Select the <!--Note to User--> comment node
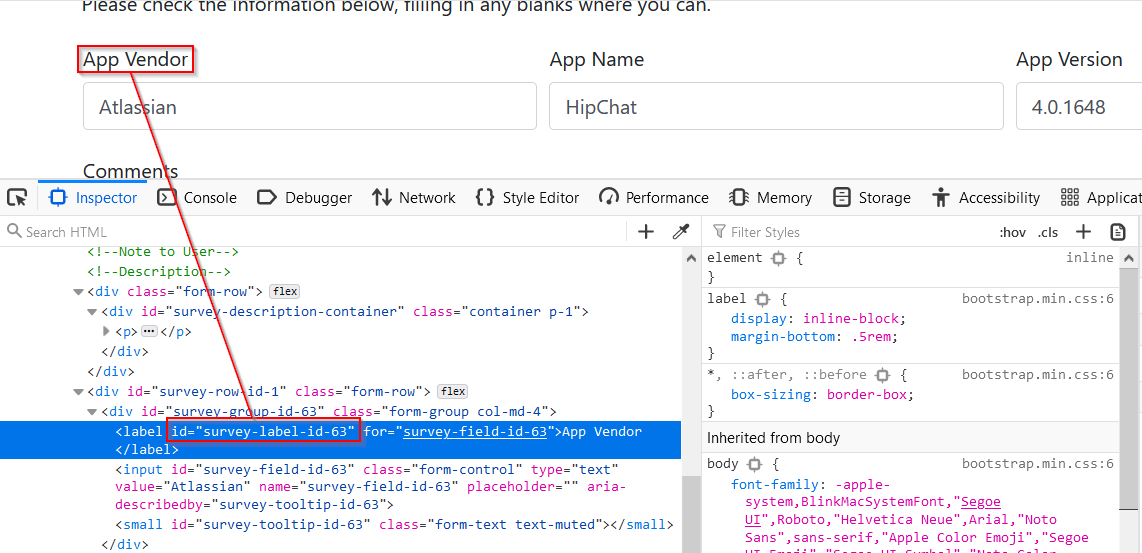 (x=163, y=251)
